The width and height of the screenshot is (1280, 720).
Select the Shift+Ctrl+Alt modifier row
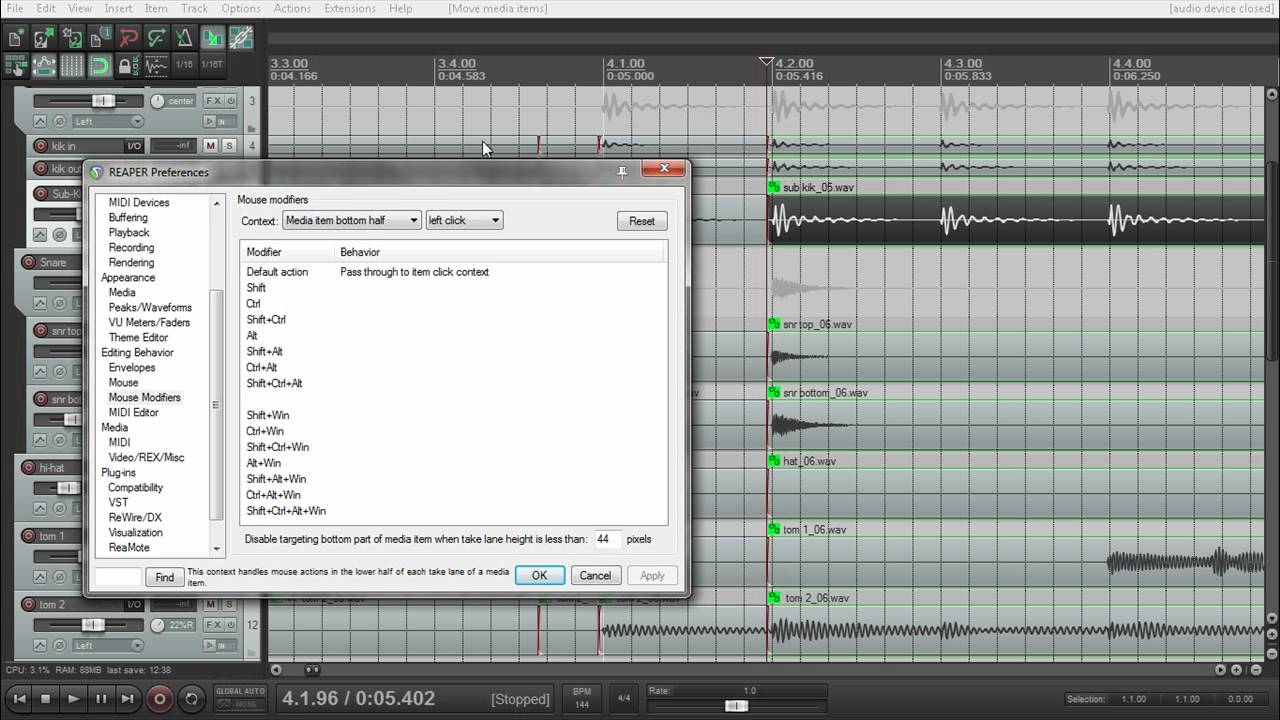[453, 383]
